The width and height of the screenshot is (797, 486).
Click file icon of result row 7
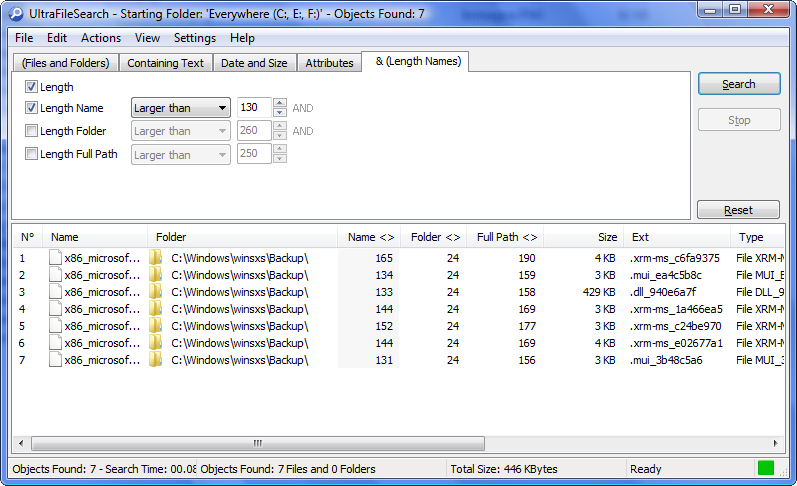click(x=55, y=359)
